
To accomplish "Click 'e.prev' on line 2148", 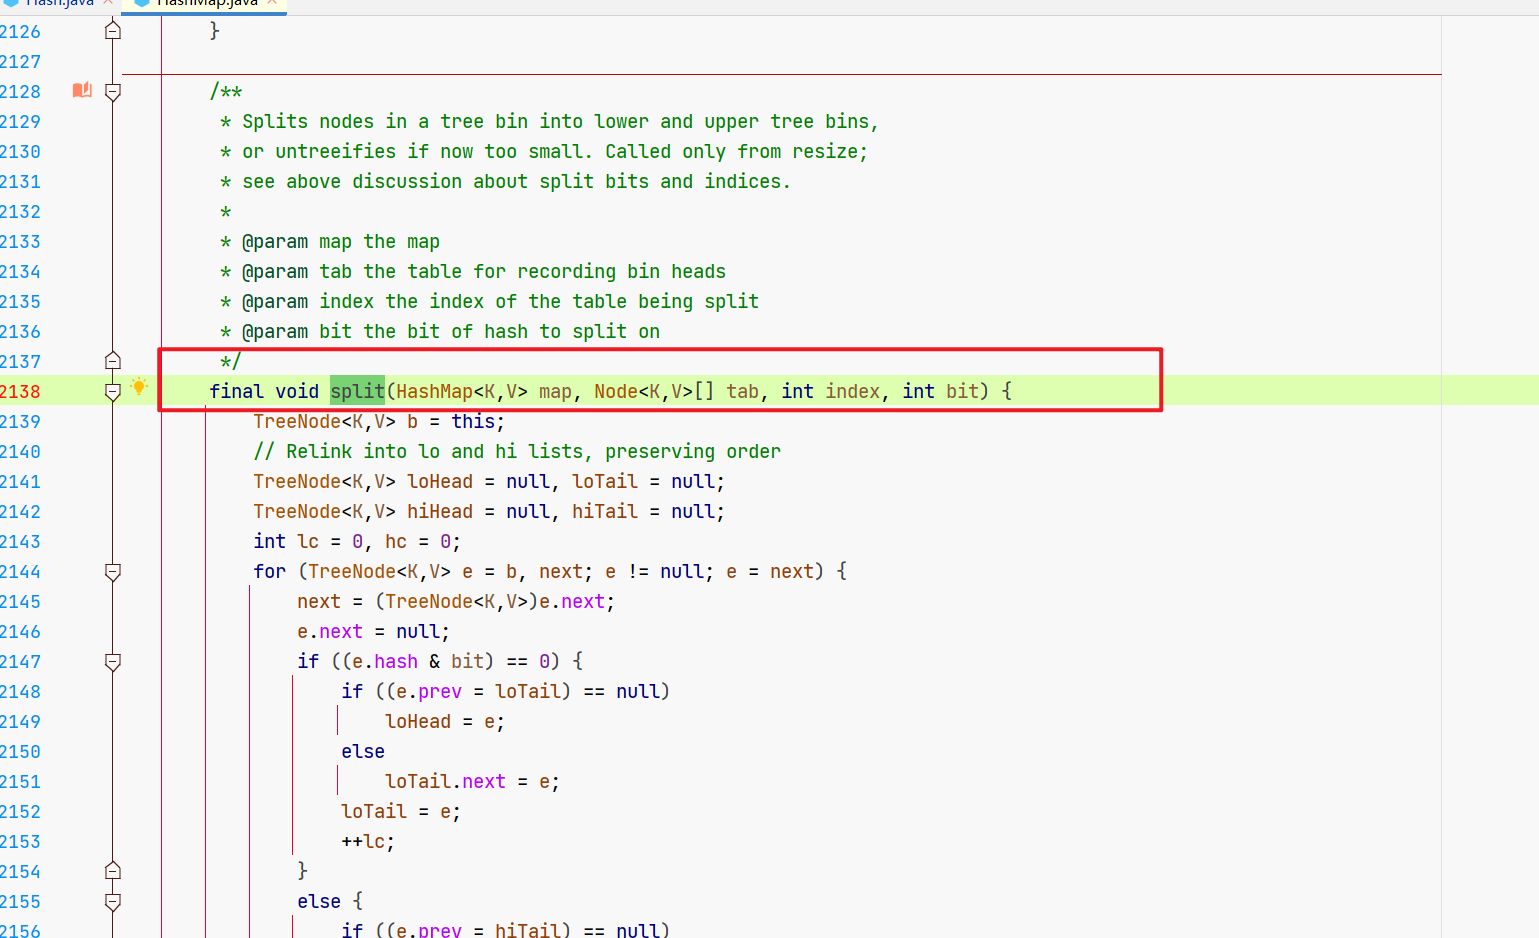I will coord(429,691).
